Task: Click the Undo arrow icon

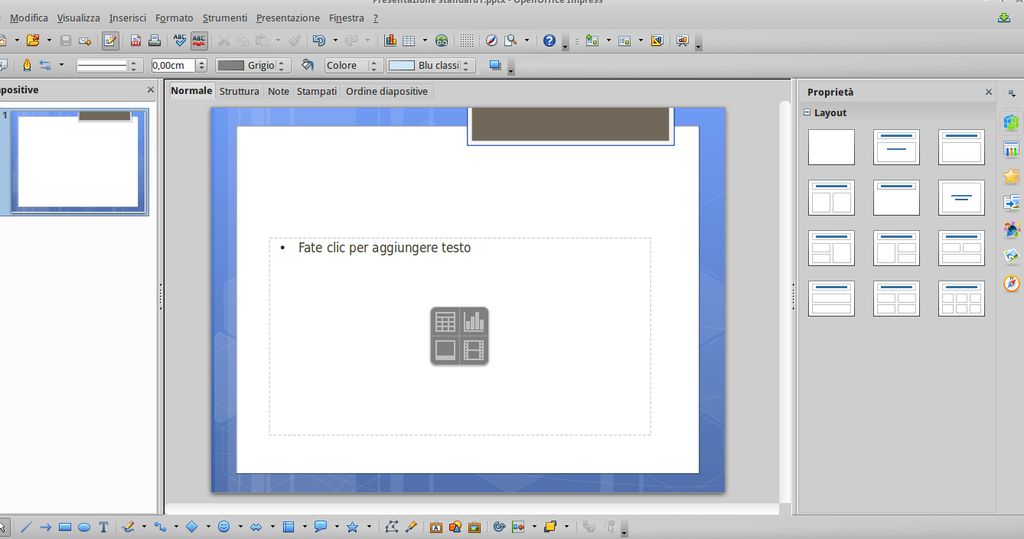Action: 319,41
